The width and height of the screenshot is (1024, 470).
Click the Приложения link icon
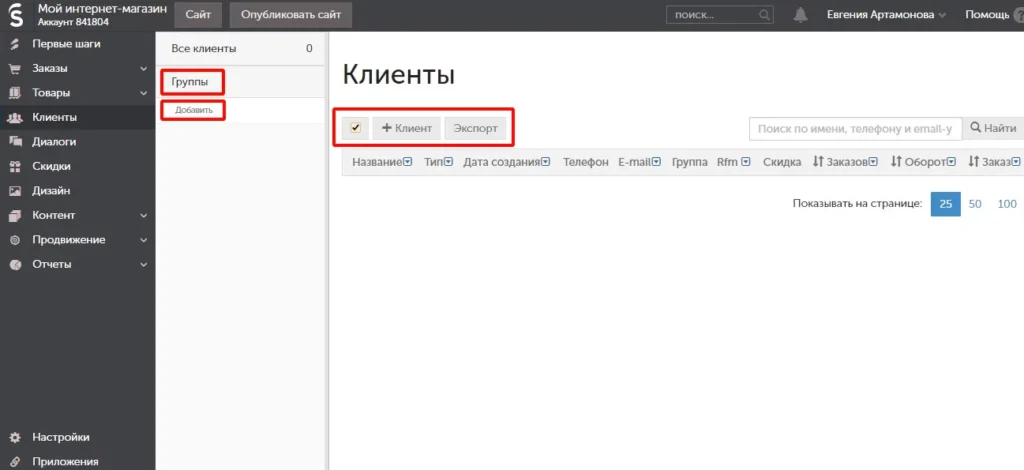pyautogui.click(x=14, y=462)
